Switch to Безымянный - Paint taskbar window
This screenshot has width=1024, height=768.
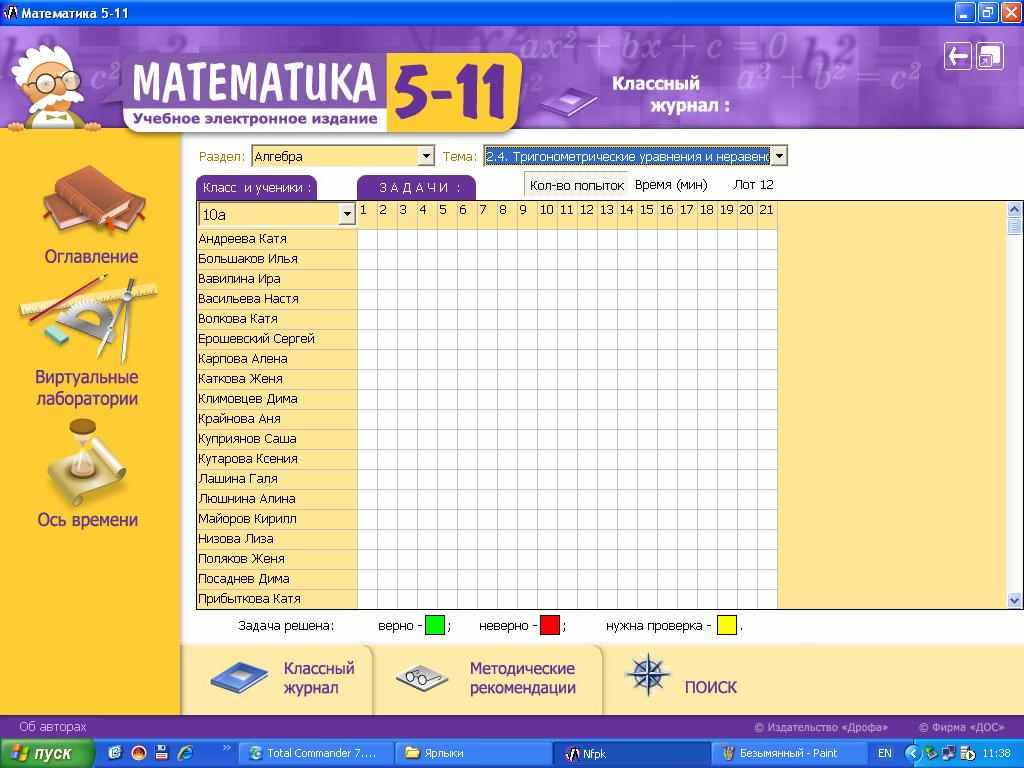point(788,754)
